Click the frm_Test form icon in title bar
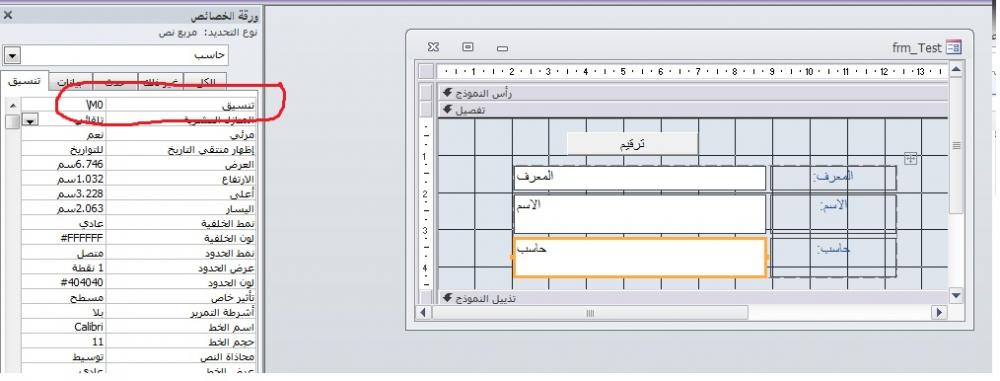The width and height of the screenshot is (1000, 381). click(953, 47)
